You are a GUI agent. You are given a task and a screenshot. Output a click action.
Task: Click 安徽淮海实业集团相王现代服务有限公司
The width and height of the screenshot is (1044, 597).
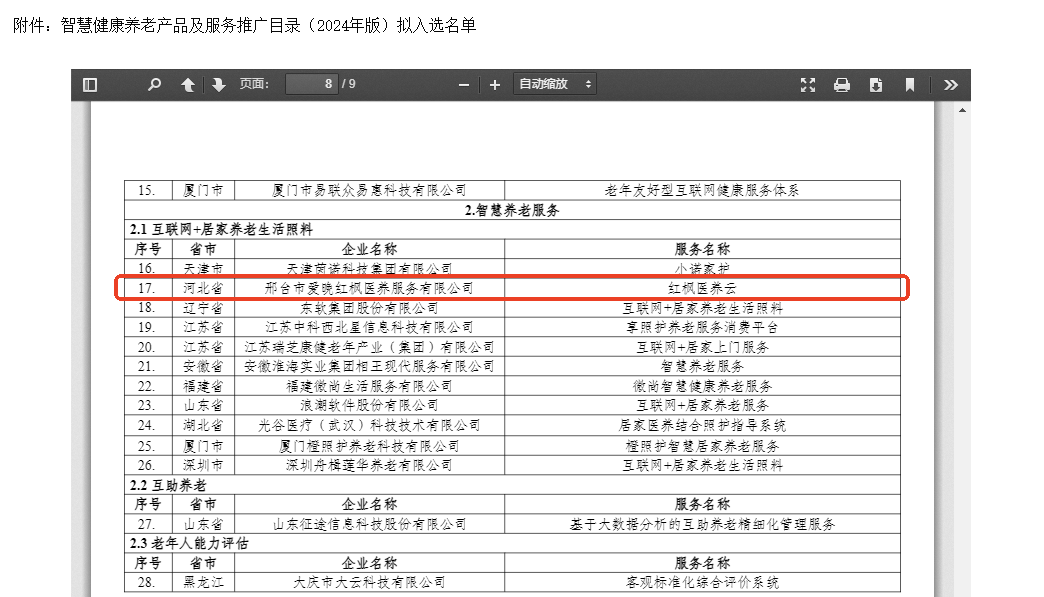pos(369,366)
